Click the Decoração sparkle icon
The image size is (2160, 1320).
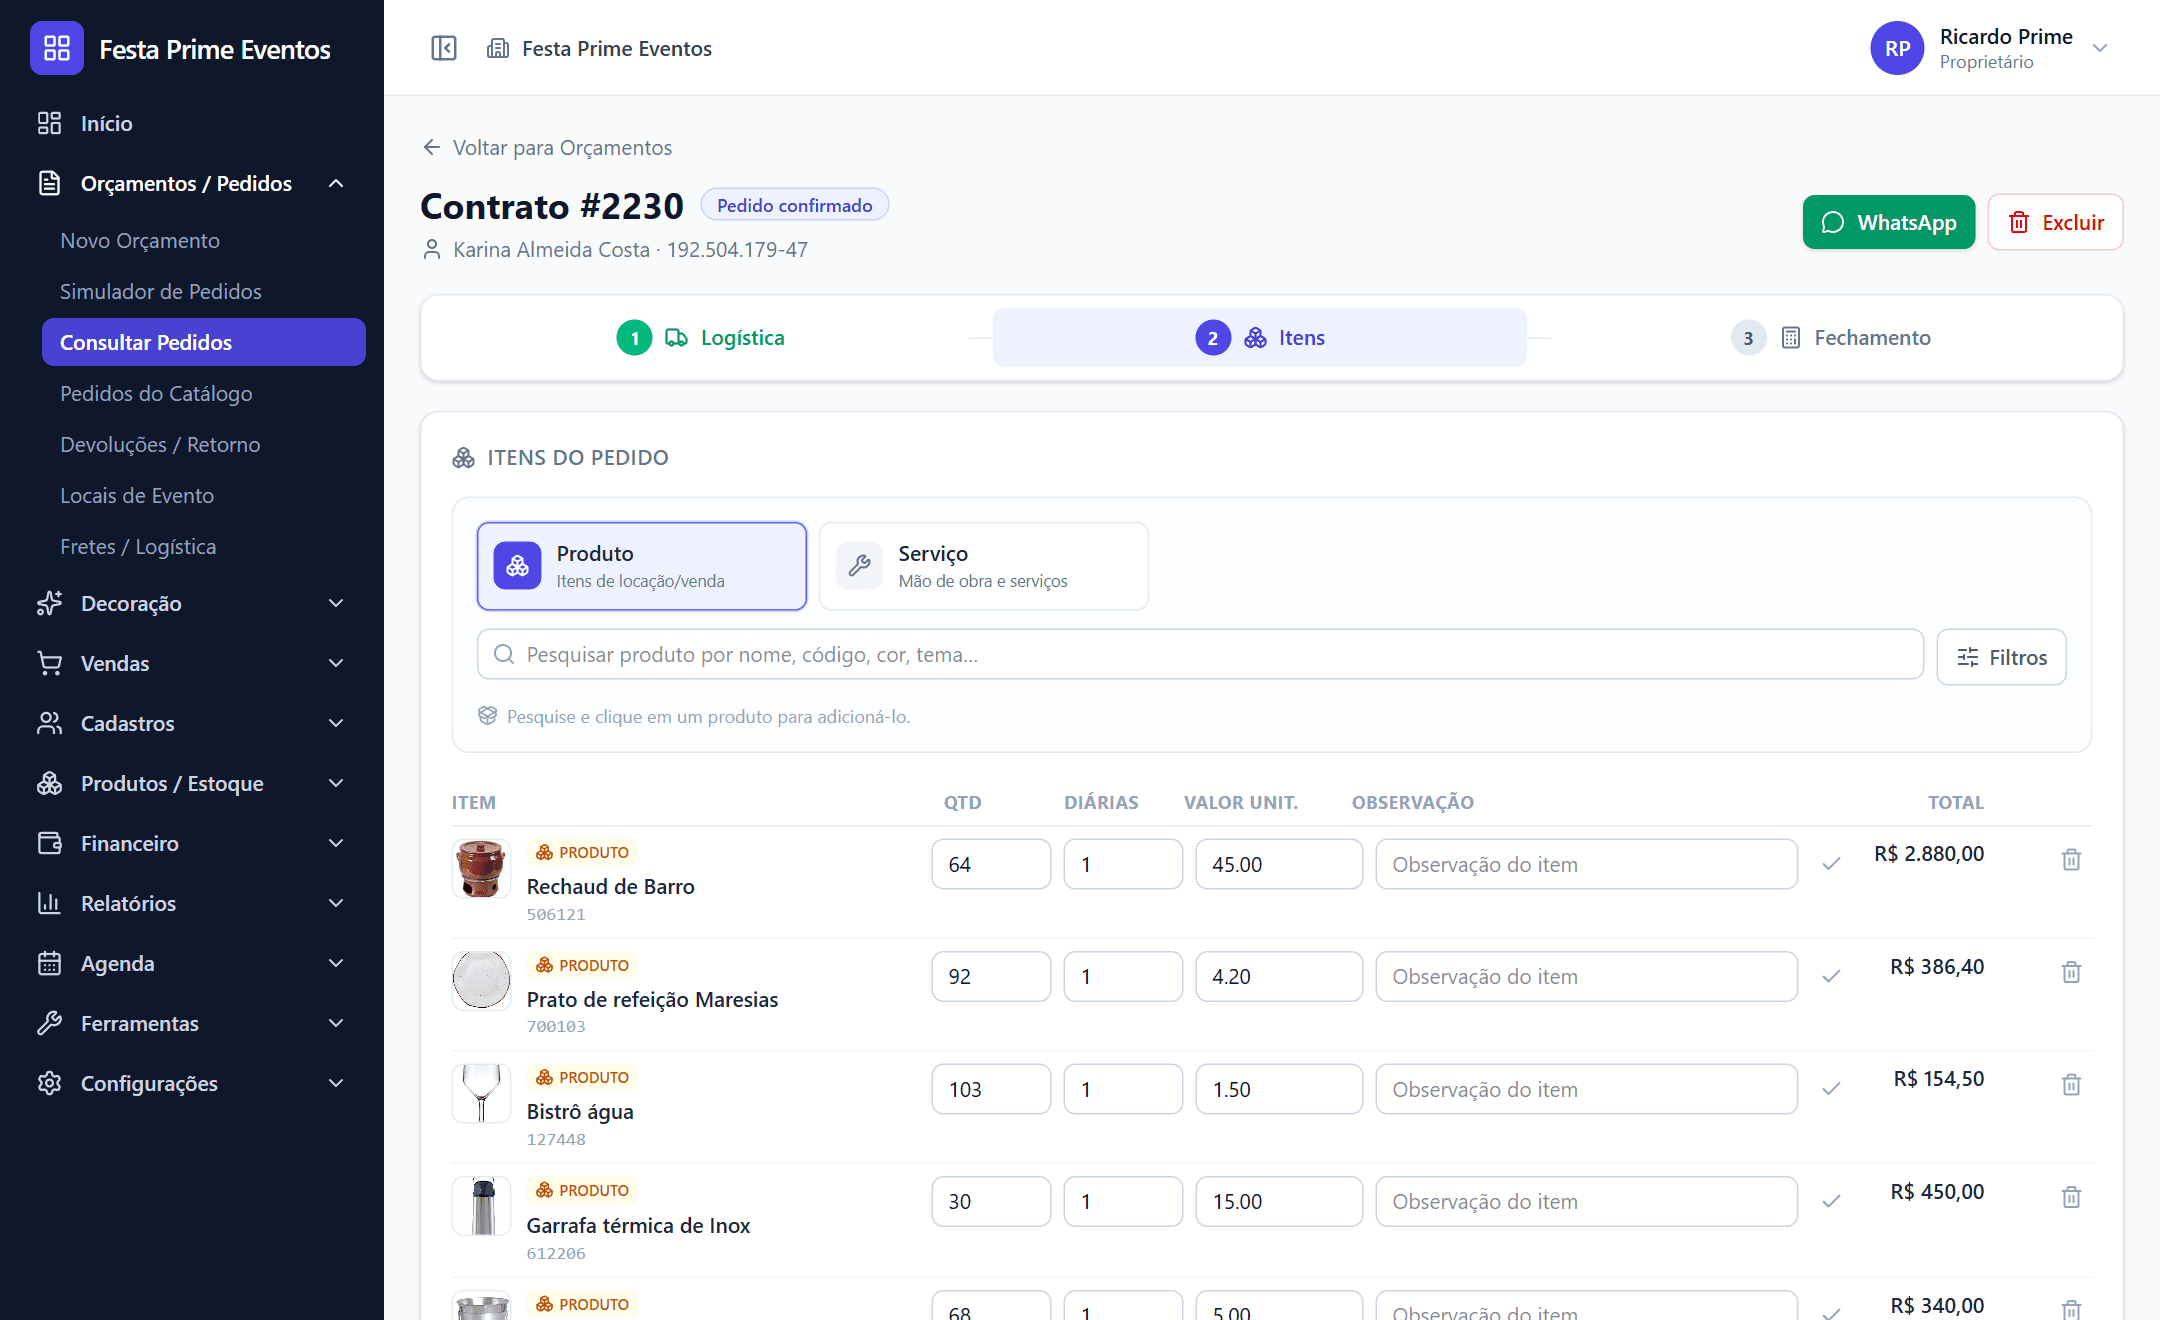tap(49, 603)
